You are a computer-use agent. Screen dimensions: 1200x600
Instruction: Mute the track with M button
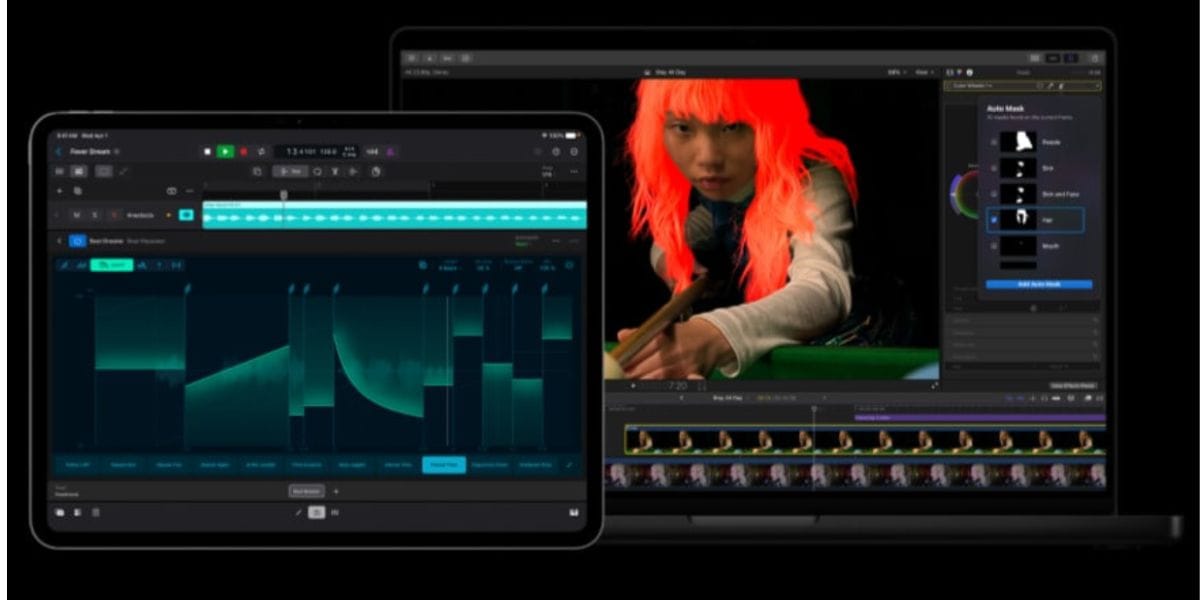click(76, 215)
